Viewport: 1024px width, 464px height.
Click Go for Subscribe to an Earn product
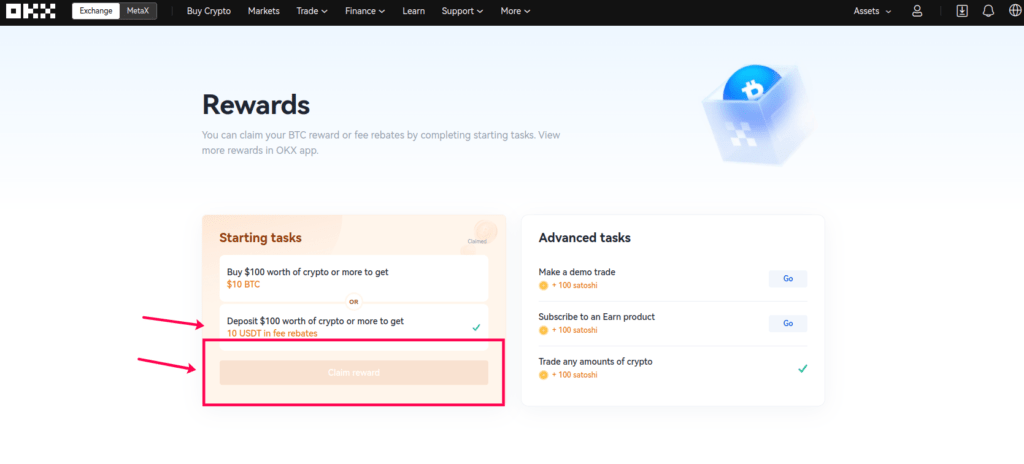point(788,323)
